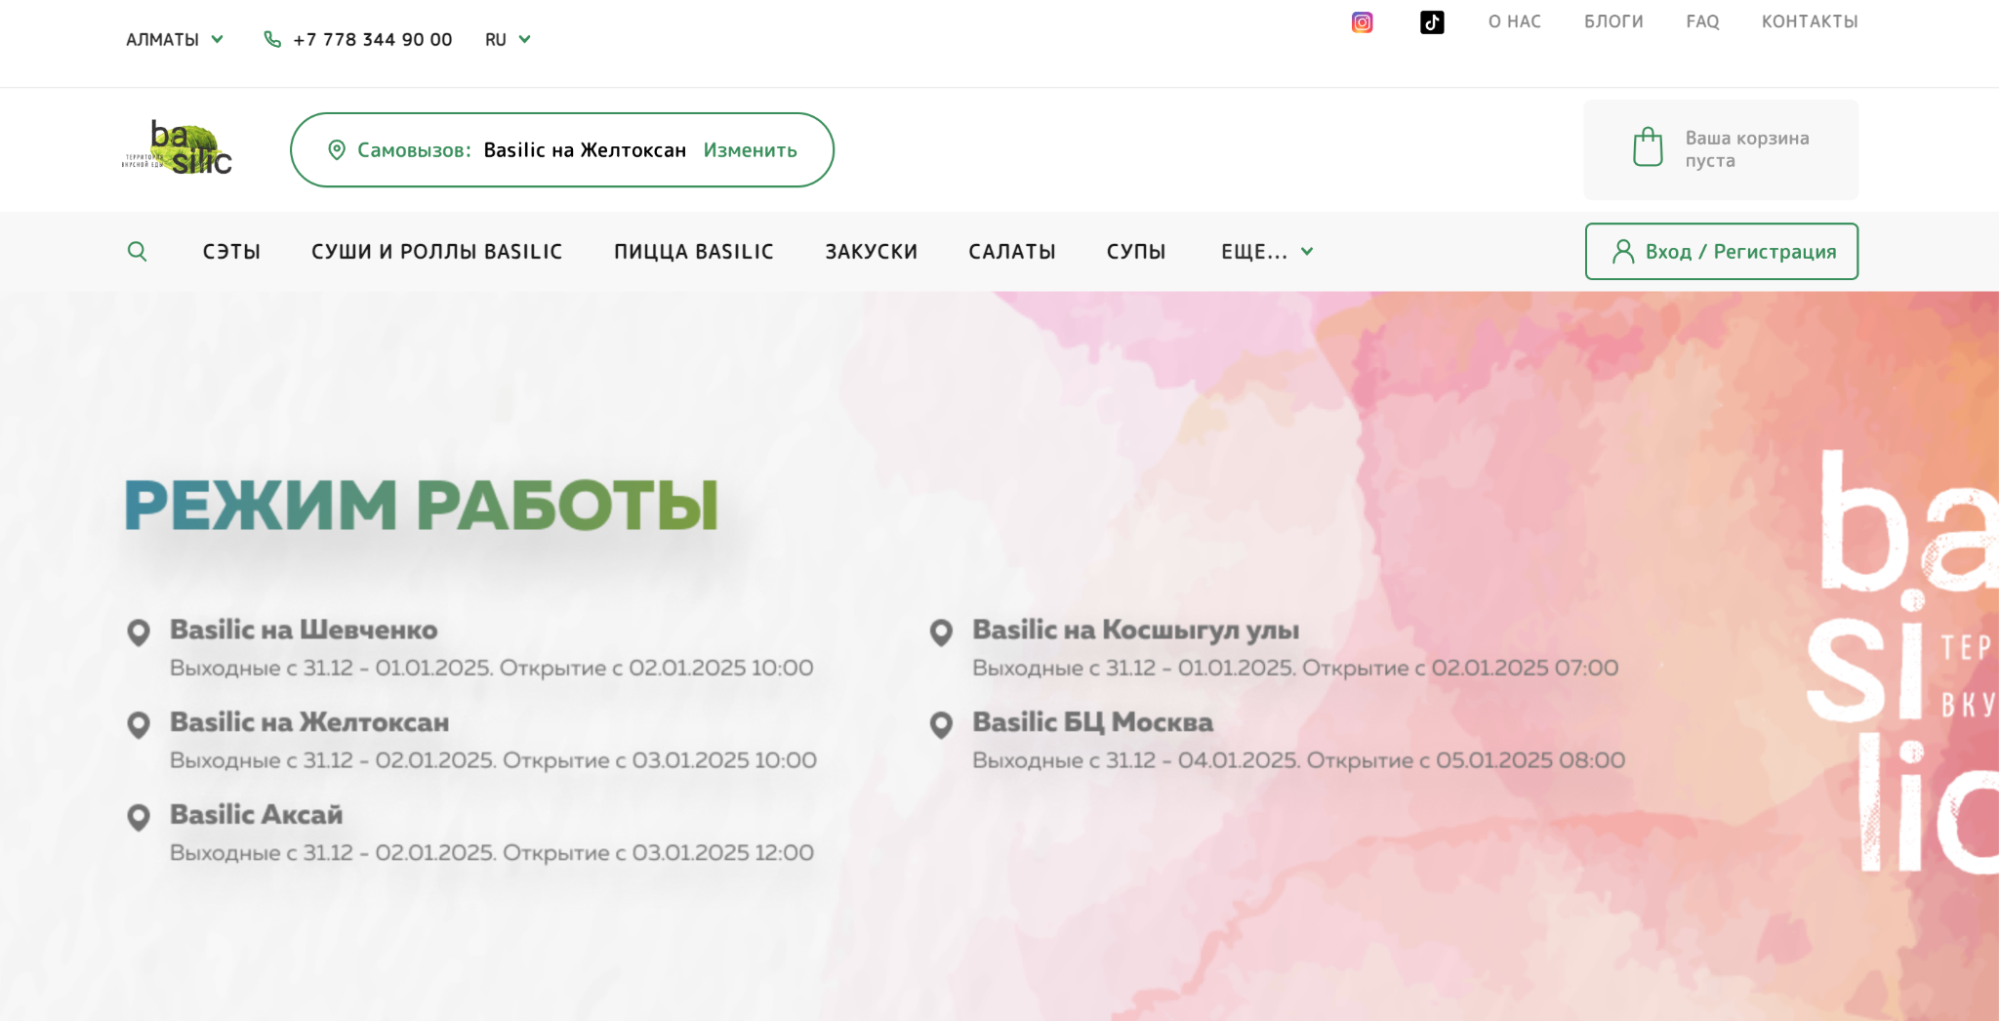
Task: Call the number +7 778 344 90 00
Action: tap(372, 39)
